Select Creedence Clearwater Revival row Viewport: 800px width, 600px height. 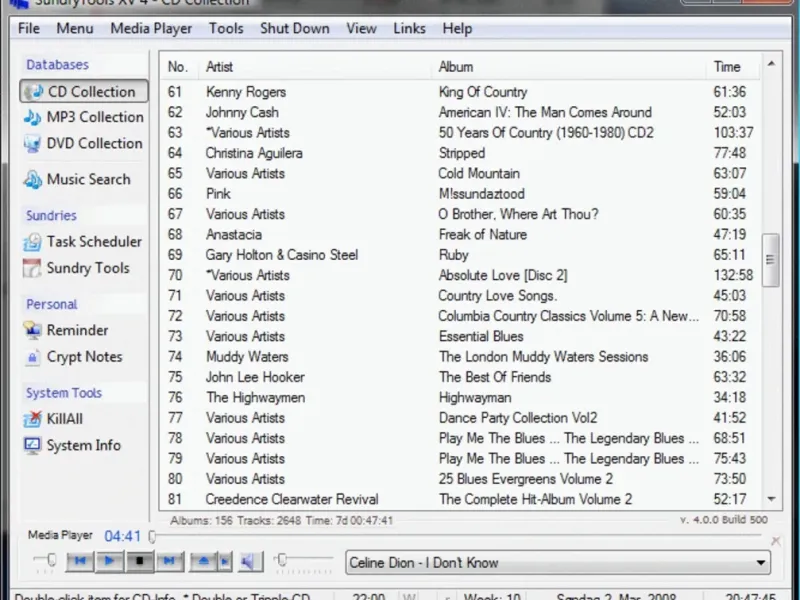[x=460, y=499]
